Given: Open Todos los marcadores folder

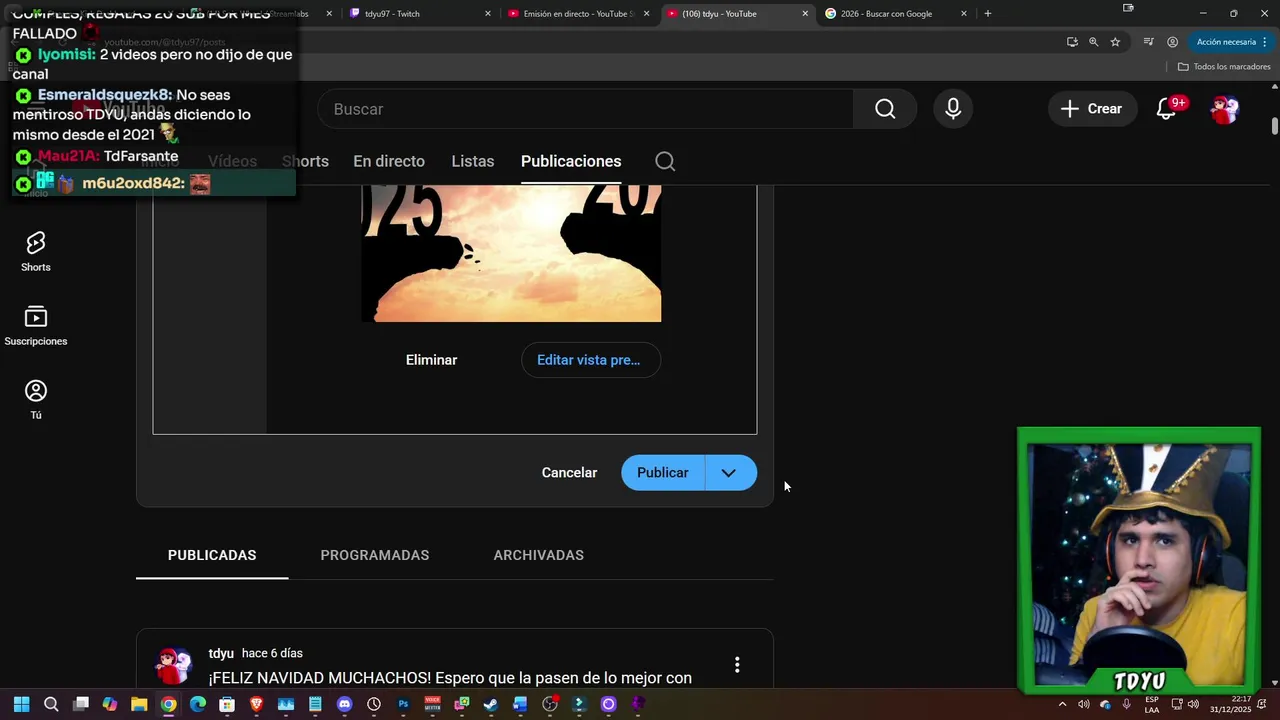Looking at the screenshot, I should (1224, 67).
